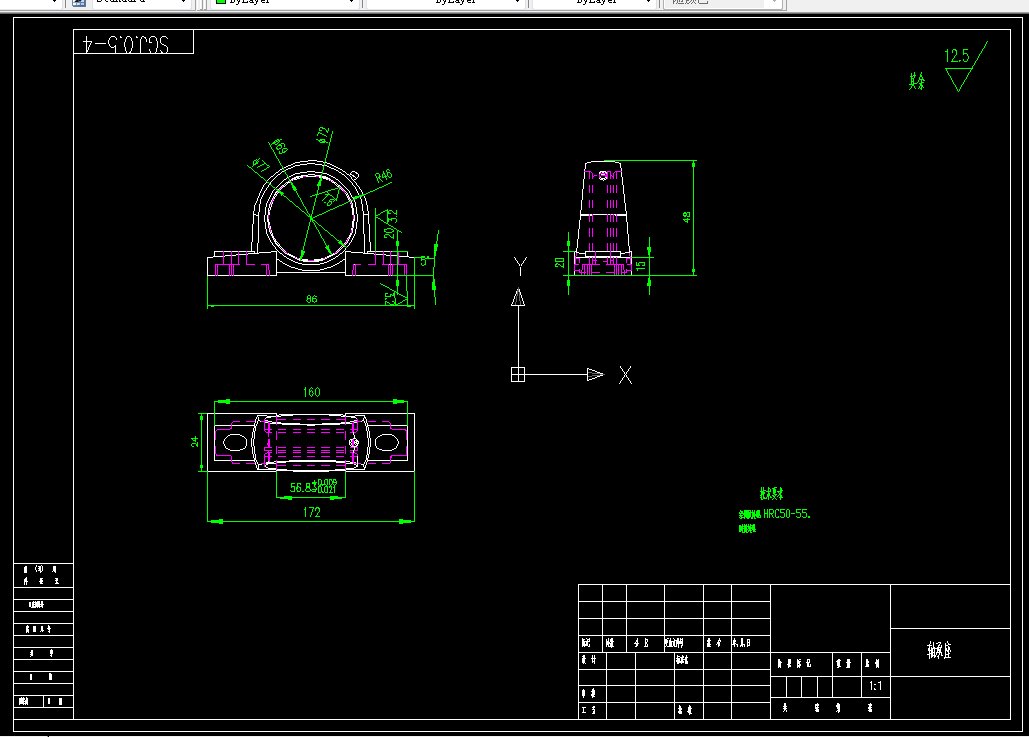Open the green ByLayer color dropdown
The image size is (1029, 737).
click(284, 3)
